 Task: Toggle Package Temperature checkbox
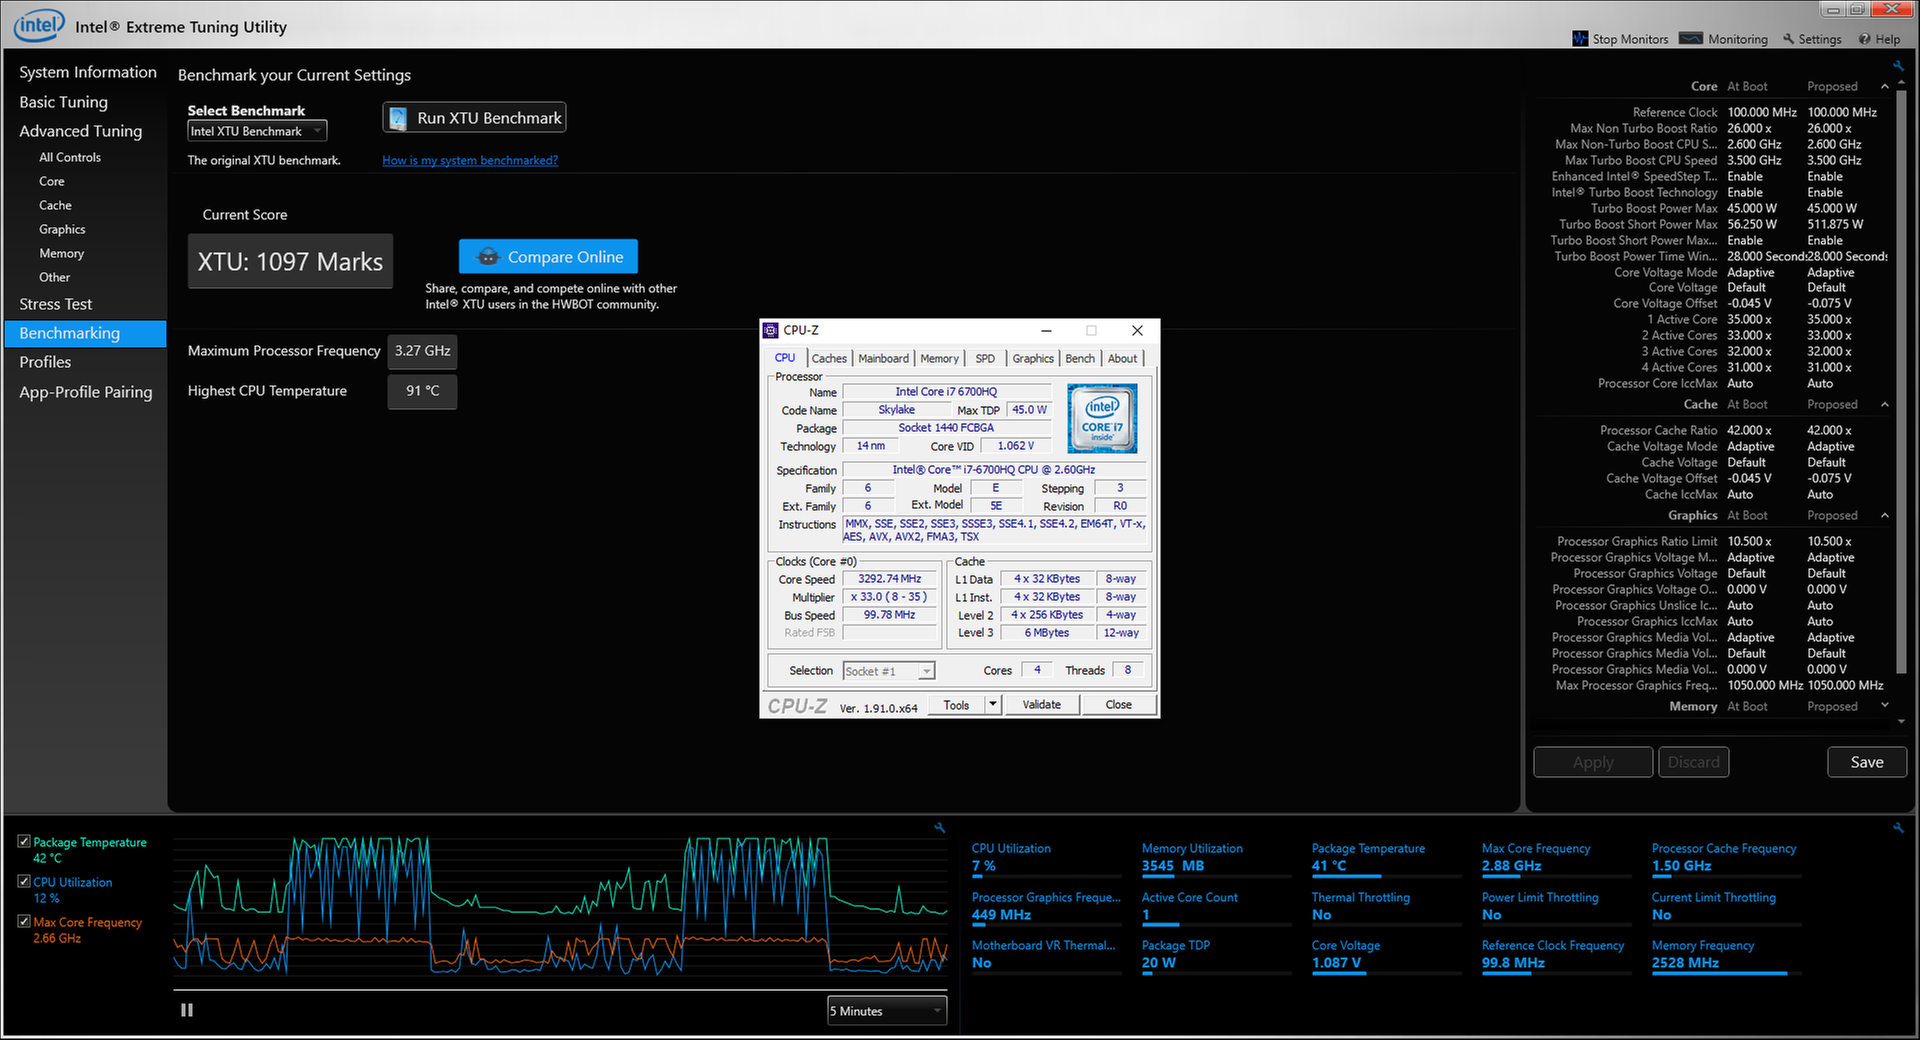pyautogui.click(x=24, y=842)
